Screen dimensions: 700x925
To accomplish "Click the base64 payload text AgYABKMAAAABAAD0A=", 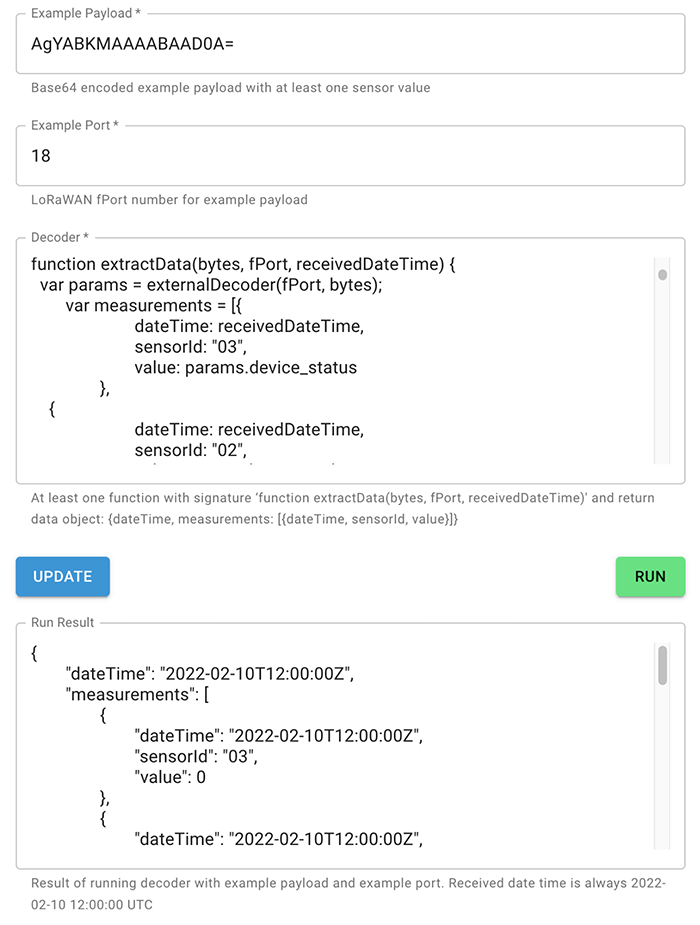I will [129, 45].
